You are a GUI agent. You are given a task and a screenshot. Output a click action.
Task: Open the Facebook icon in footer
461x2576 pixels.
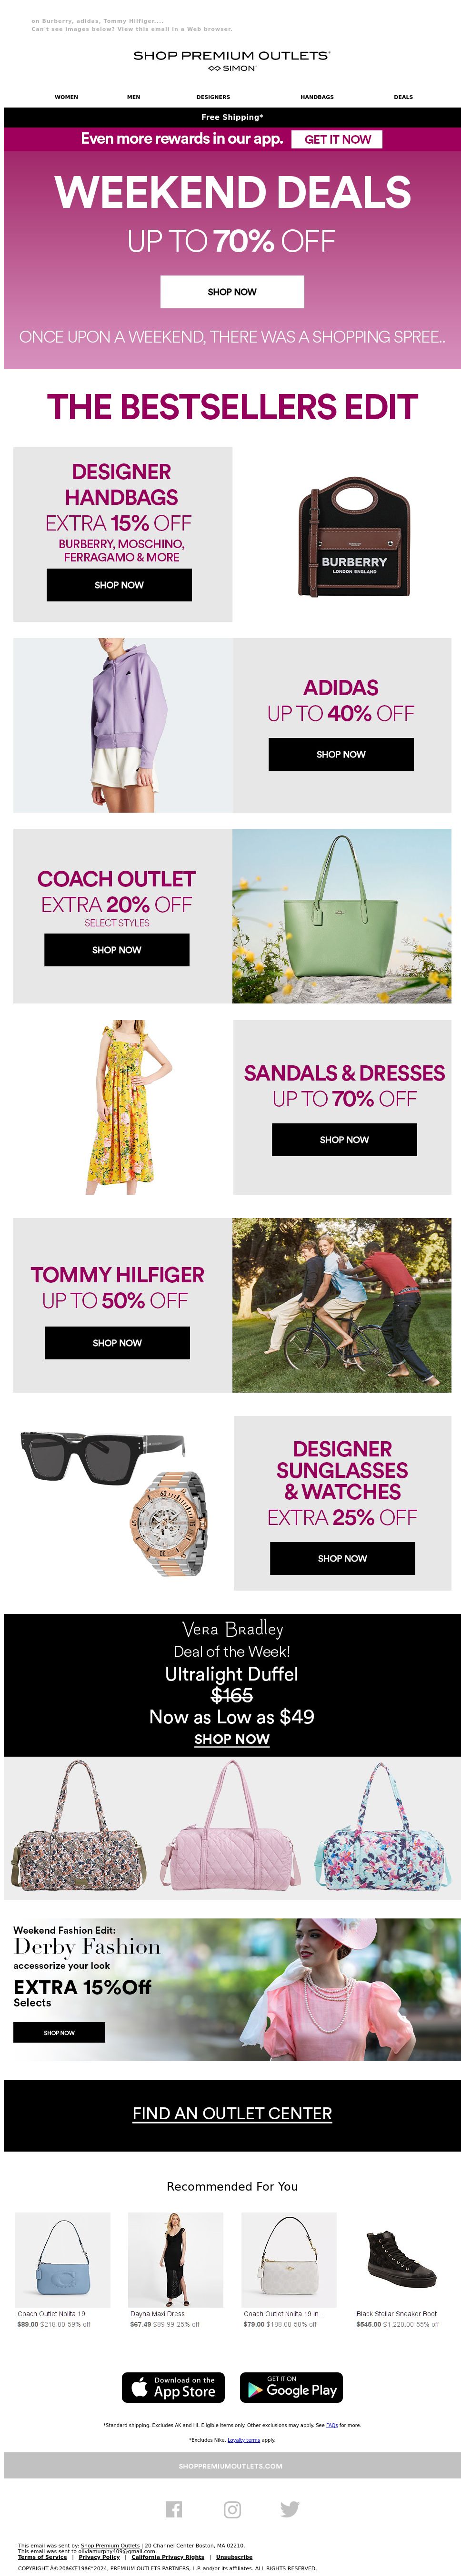click(174, 2508)
